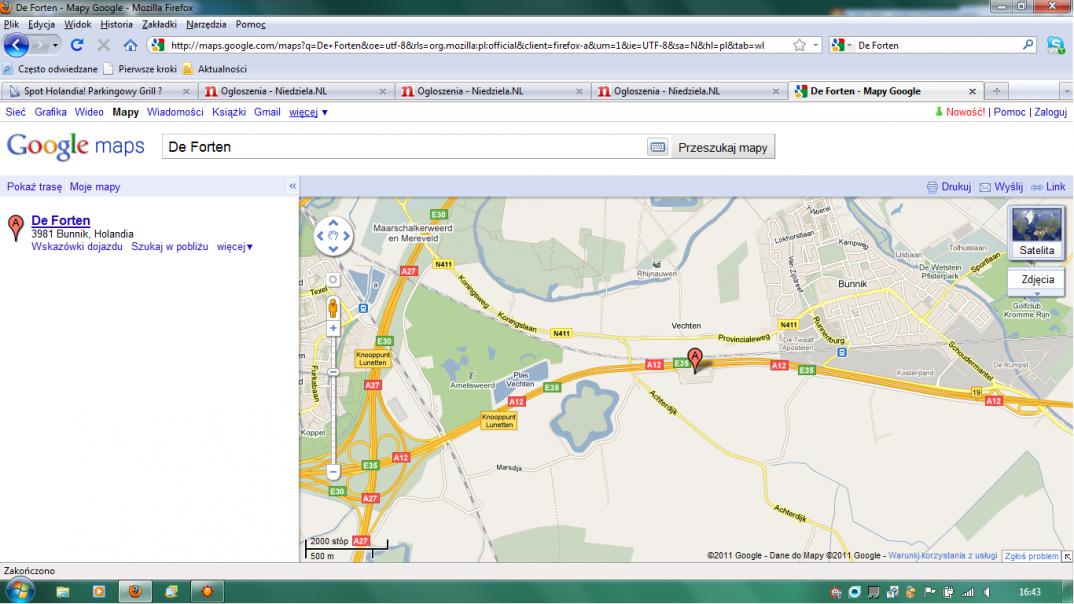
Task: Open the Gmail link in the top bar
Action: [x=267, y=112]
